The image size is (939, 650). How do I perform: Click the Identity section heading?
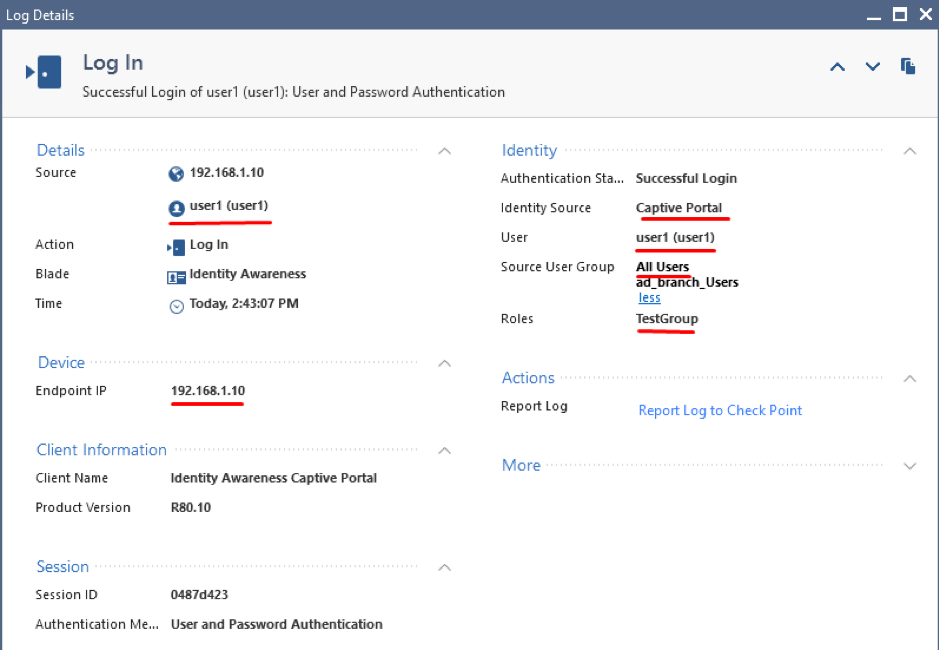click(529, 150)
